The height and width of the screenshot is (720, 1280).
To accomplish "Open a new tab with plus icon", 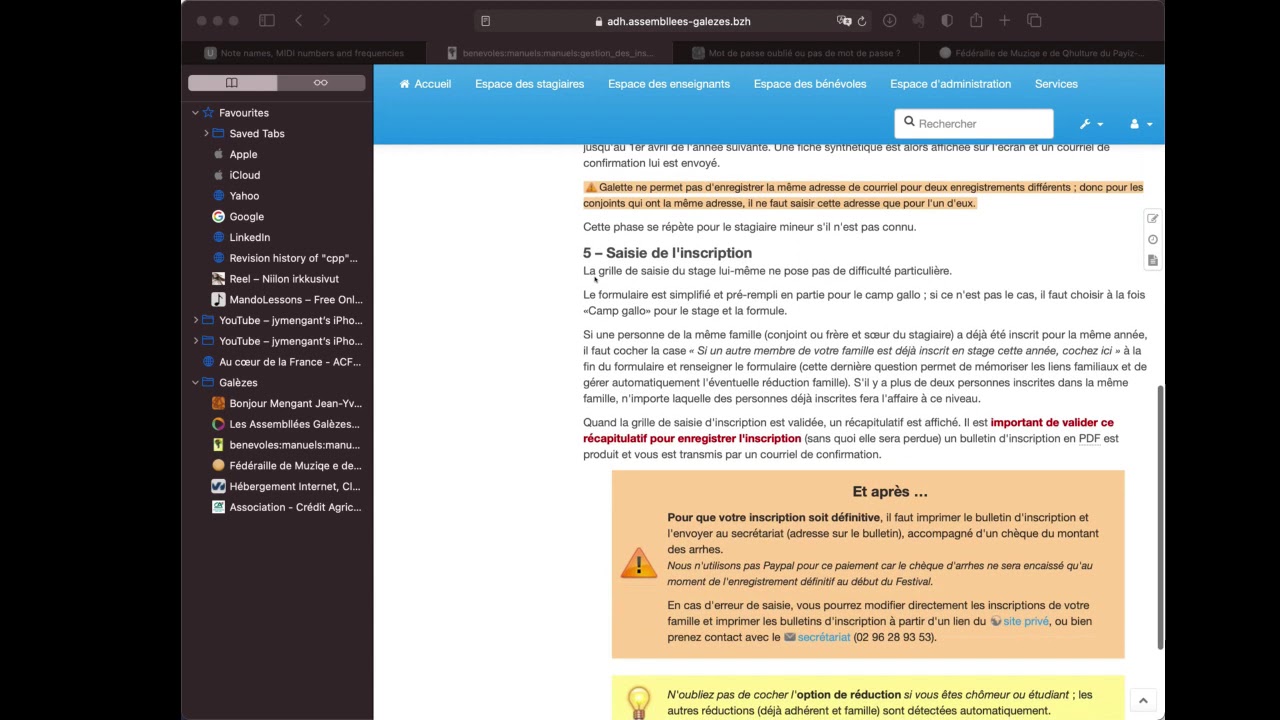I will click(x=1005, y=21).
